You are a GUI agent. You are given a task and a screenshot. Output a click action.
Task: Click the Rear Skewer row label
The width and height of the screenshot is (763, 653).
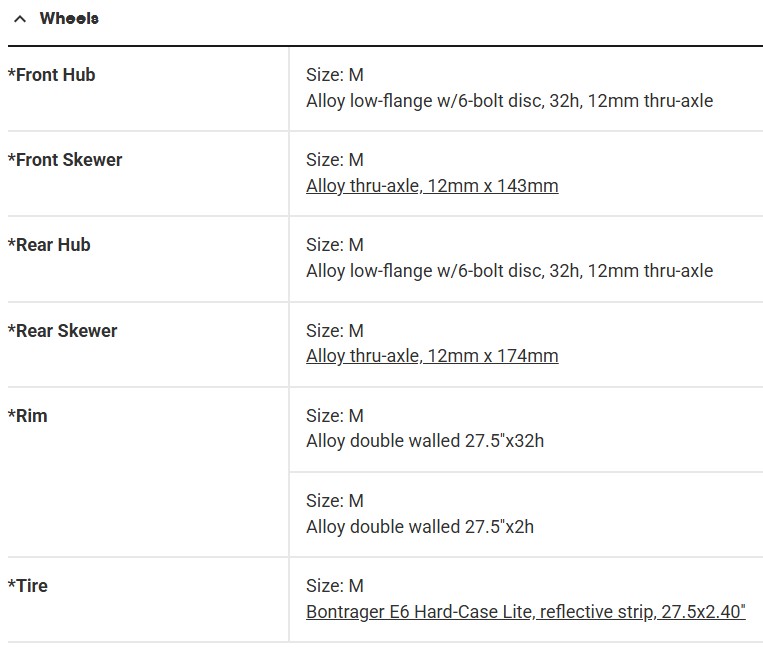62,331
